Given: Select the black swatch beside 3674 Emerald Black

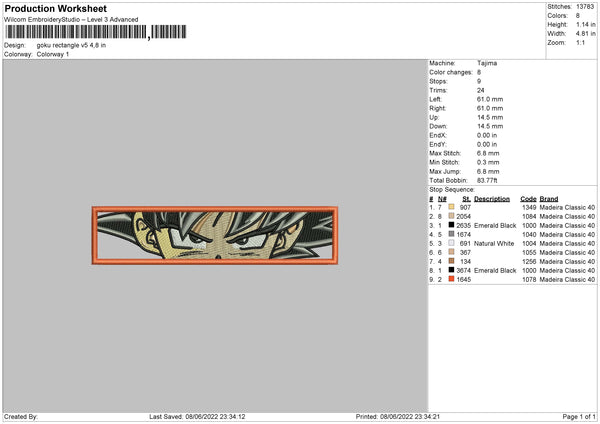Looking at the screenshot, I should (x=451, y=270).
